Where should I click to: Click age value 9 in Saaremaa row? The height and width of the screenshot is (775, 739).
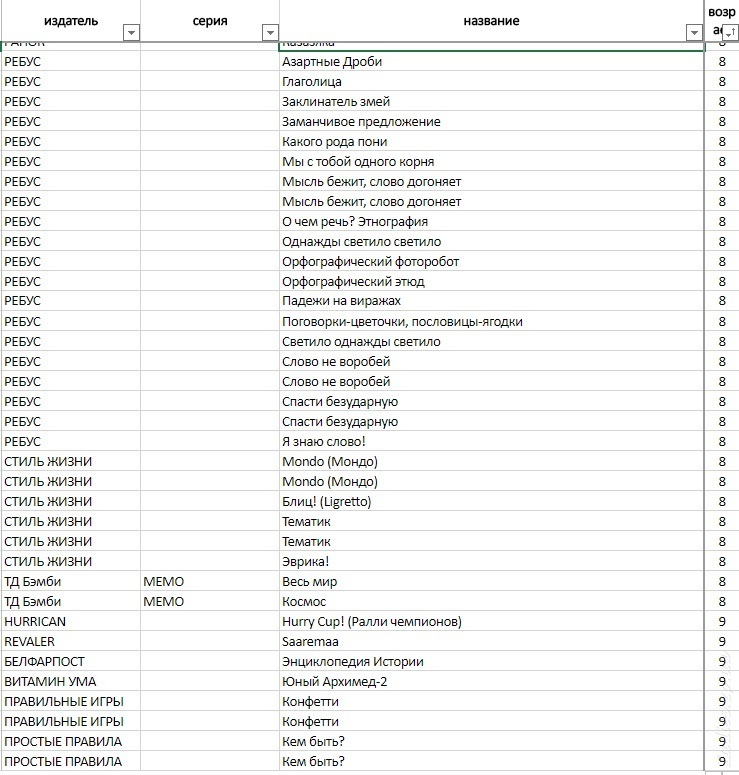tap(722, 642)
